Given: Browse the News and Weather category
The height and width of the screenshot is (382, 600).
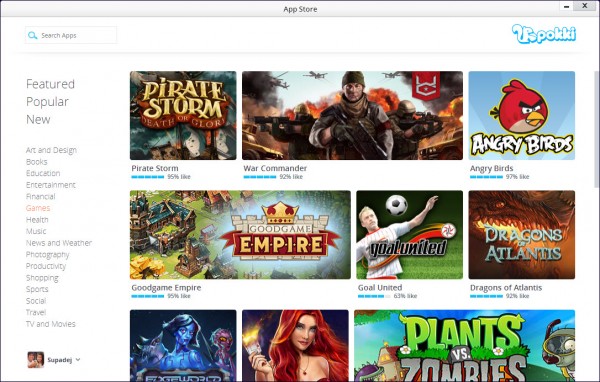Looking at the screenshot, I should 59,243.
